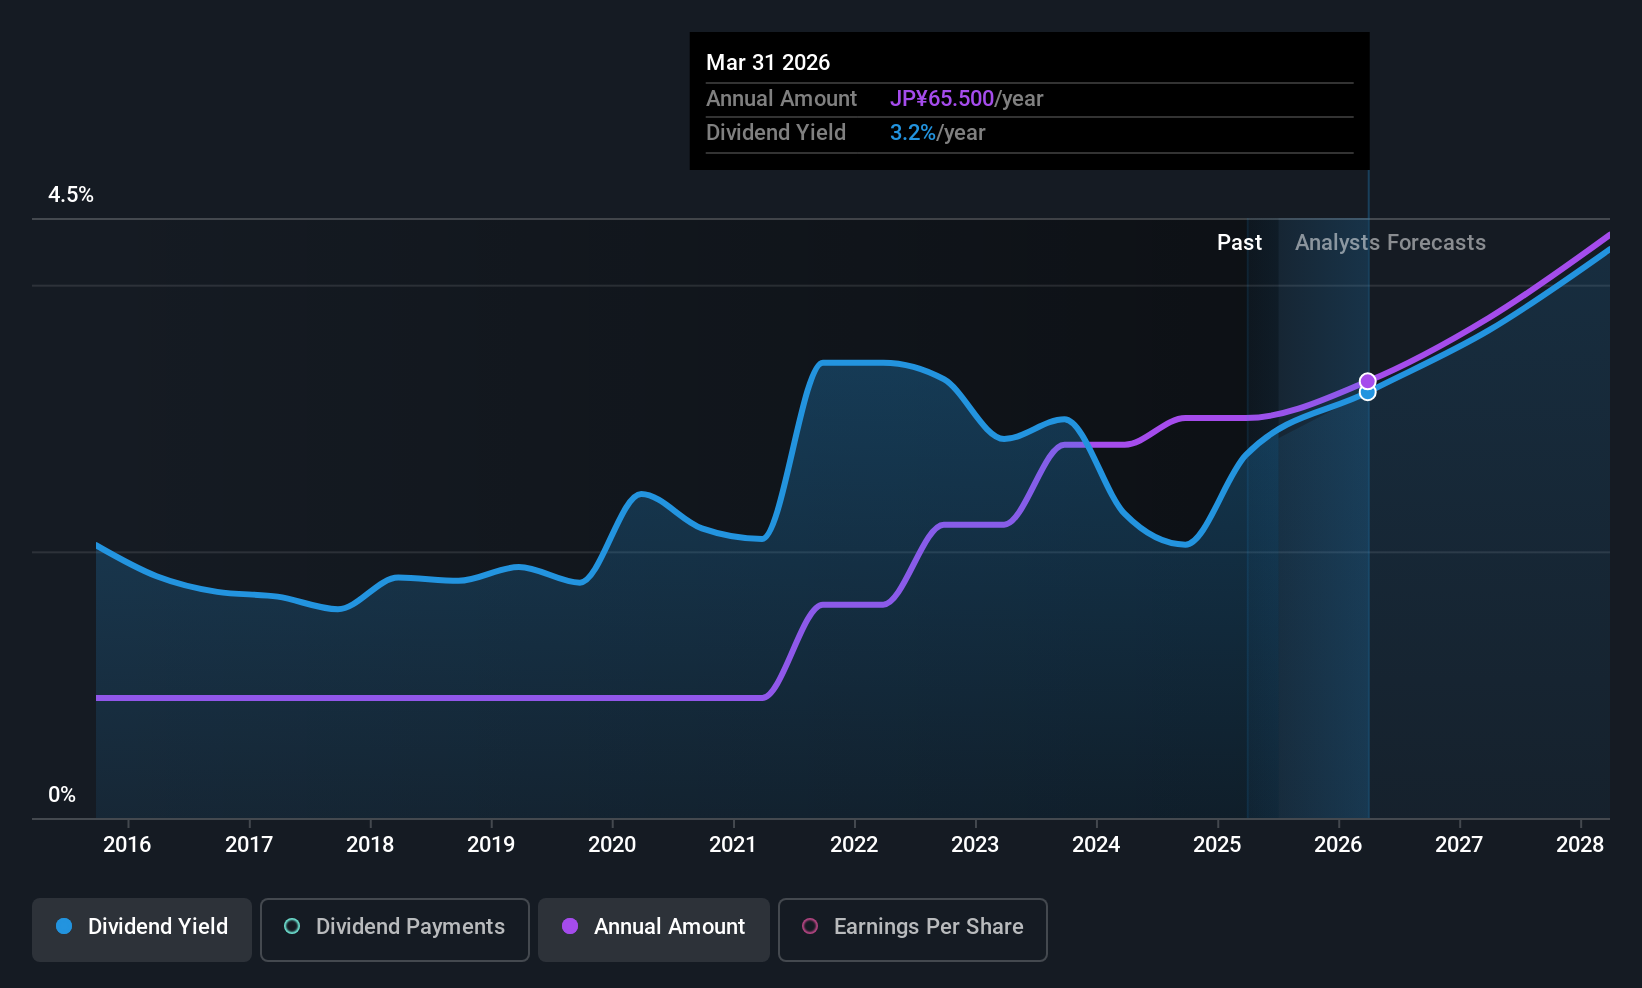Click the 2023 x-axis label
The width and height of the screenshot is (1642, 988).
tap(975, 845)
